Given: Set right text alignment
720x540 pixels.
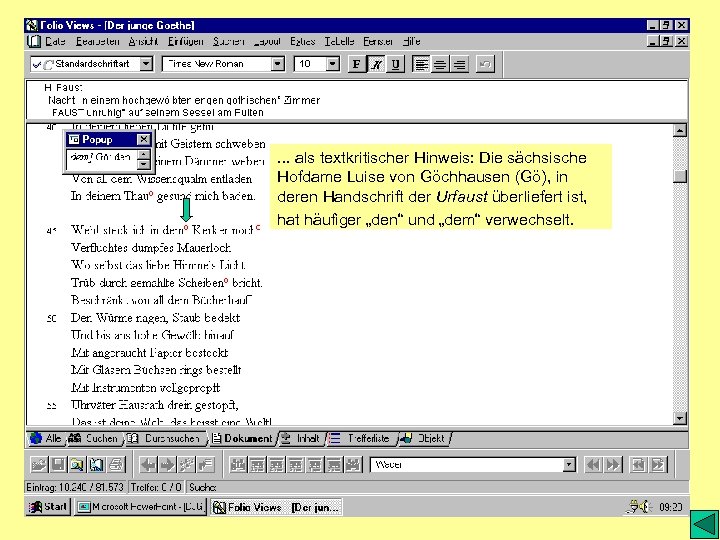Looking at the screenshot, I should [459, 64].
